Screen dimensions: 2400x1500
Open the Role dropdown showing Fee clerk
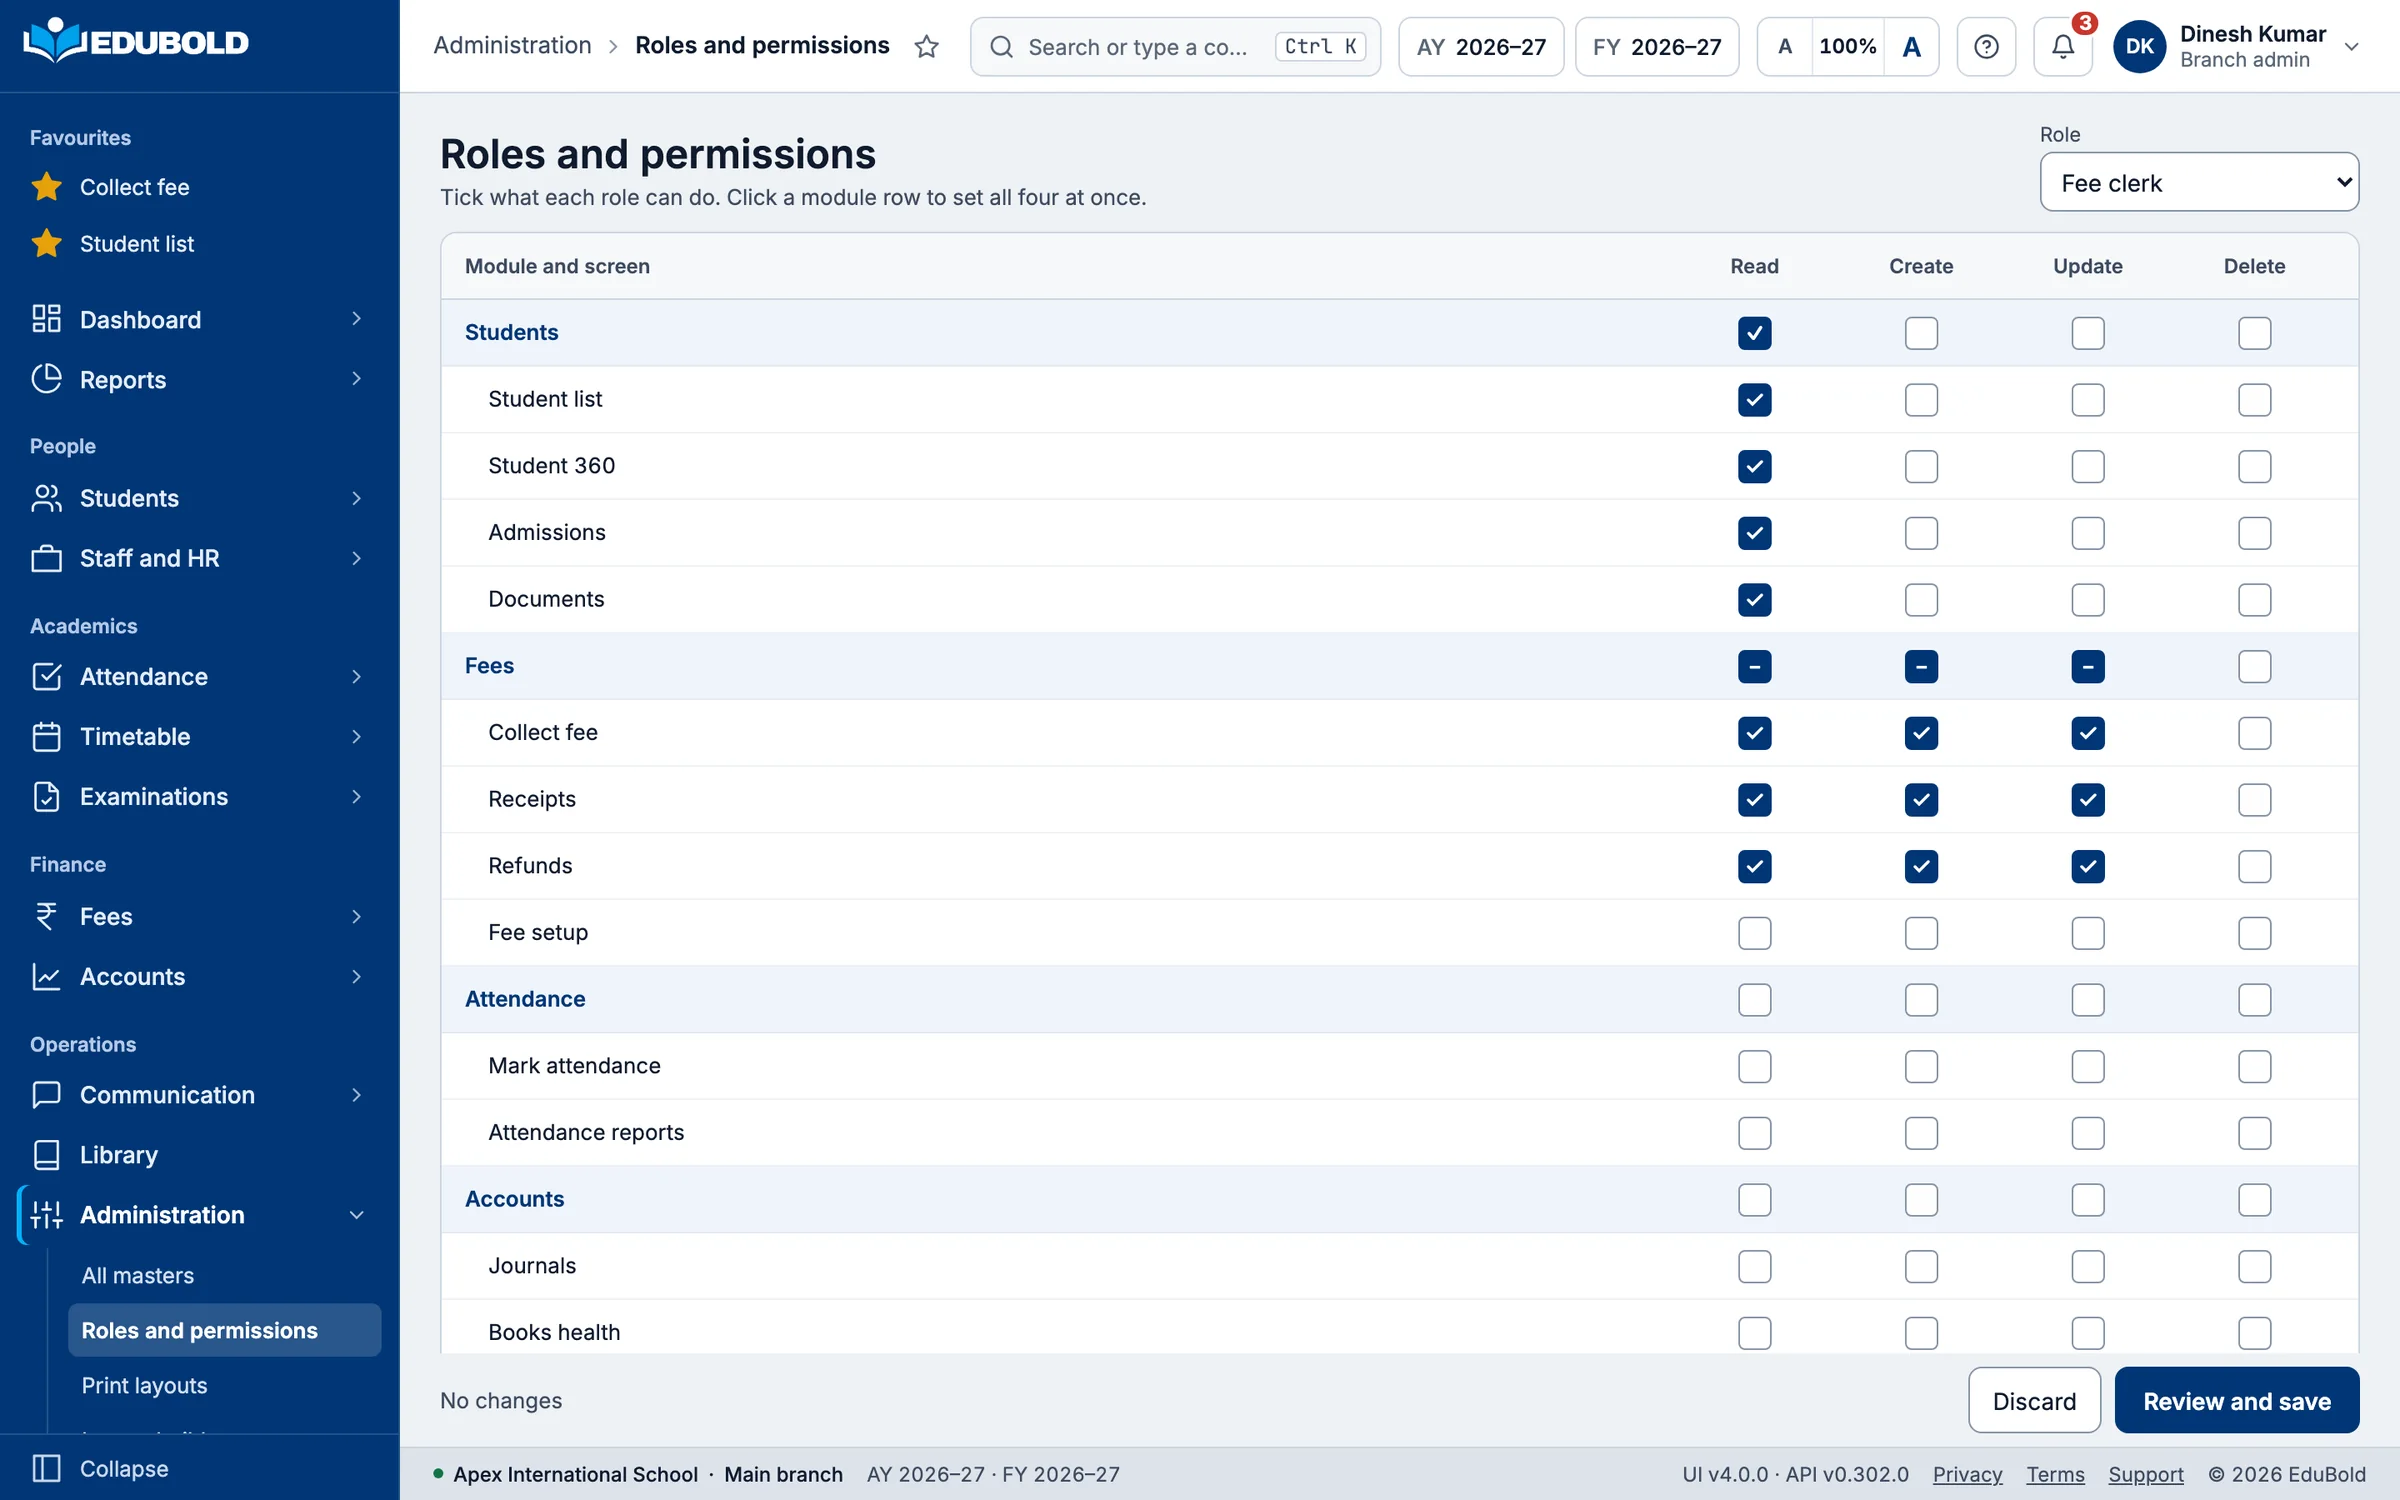[2199, 182]
